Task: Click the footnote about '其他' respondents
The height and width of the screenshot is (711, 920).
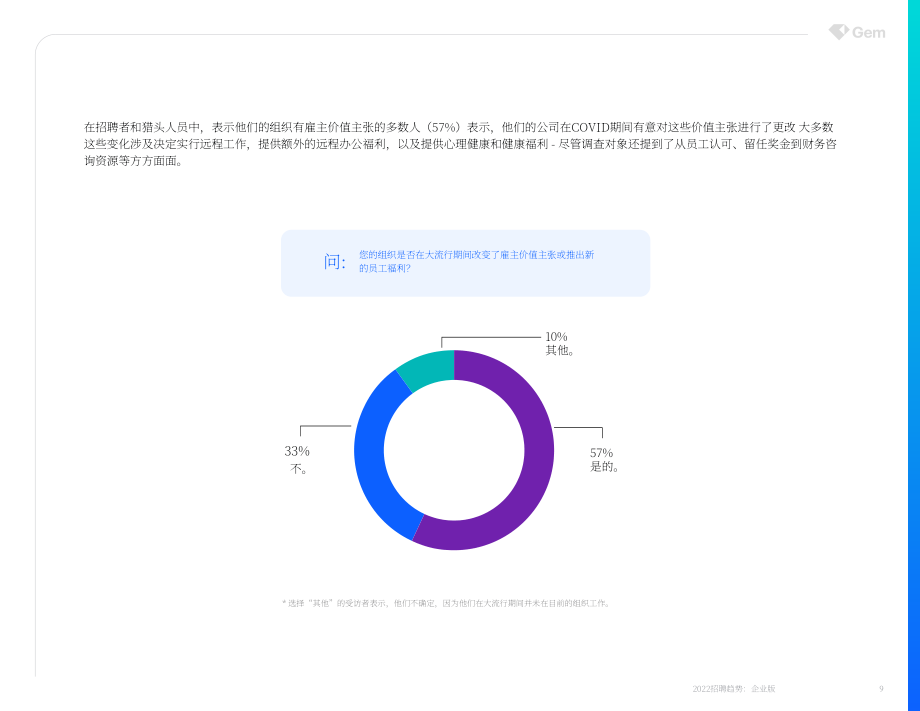Action: (447, 603)
